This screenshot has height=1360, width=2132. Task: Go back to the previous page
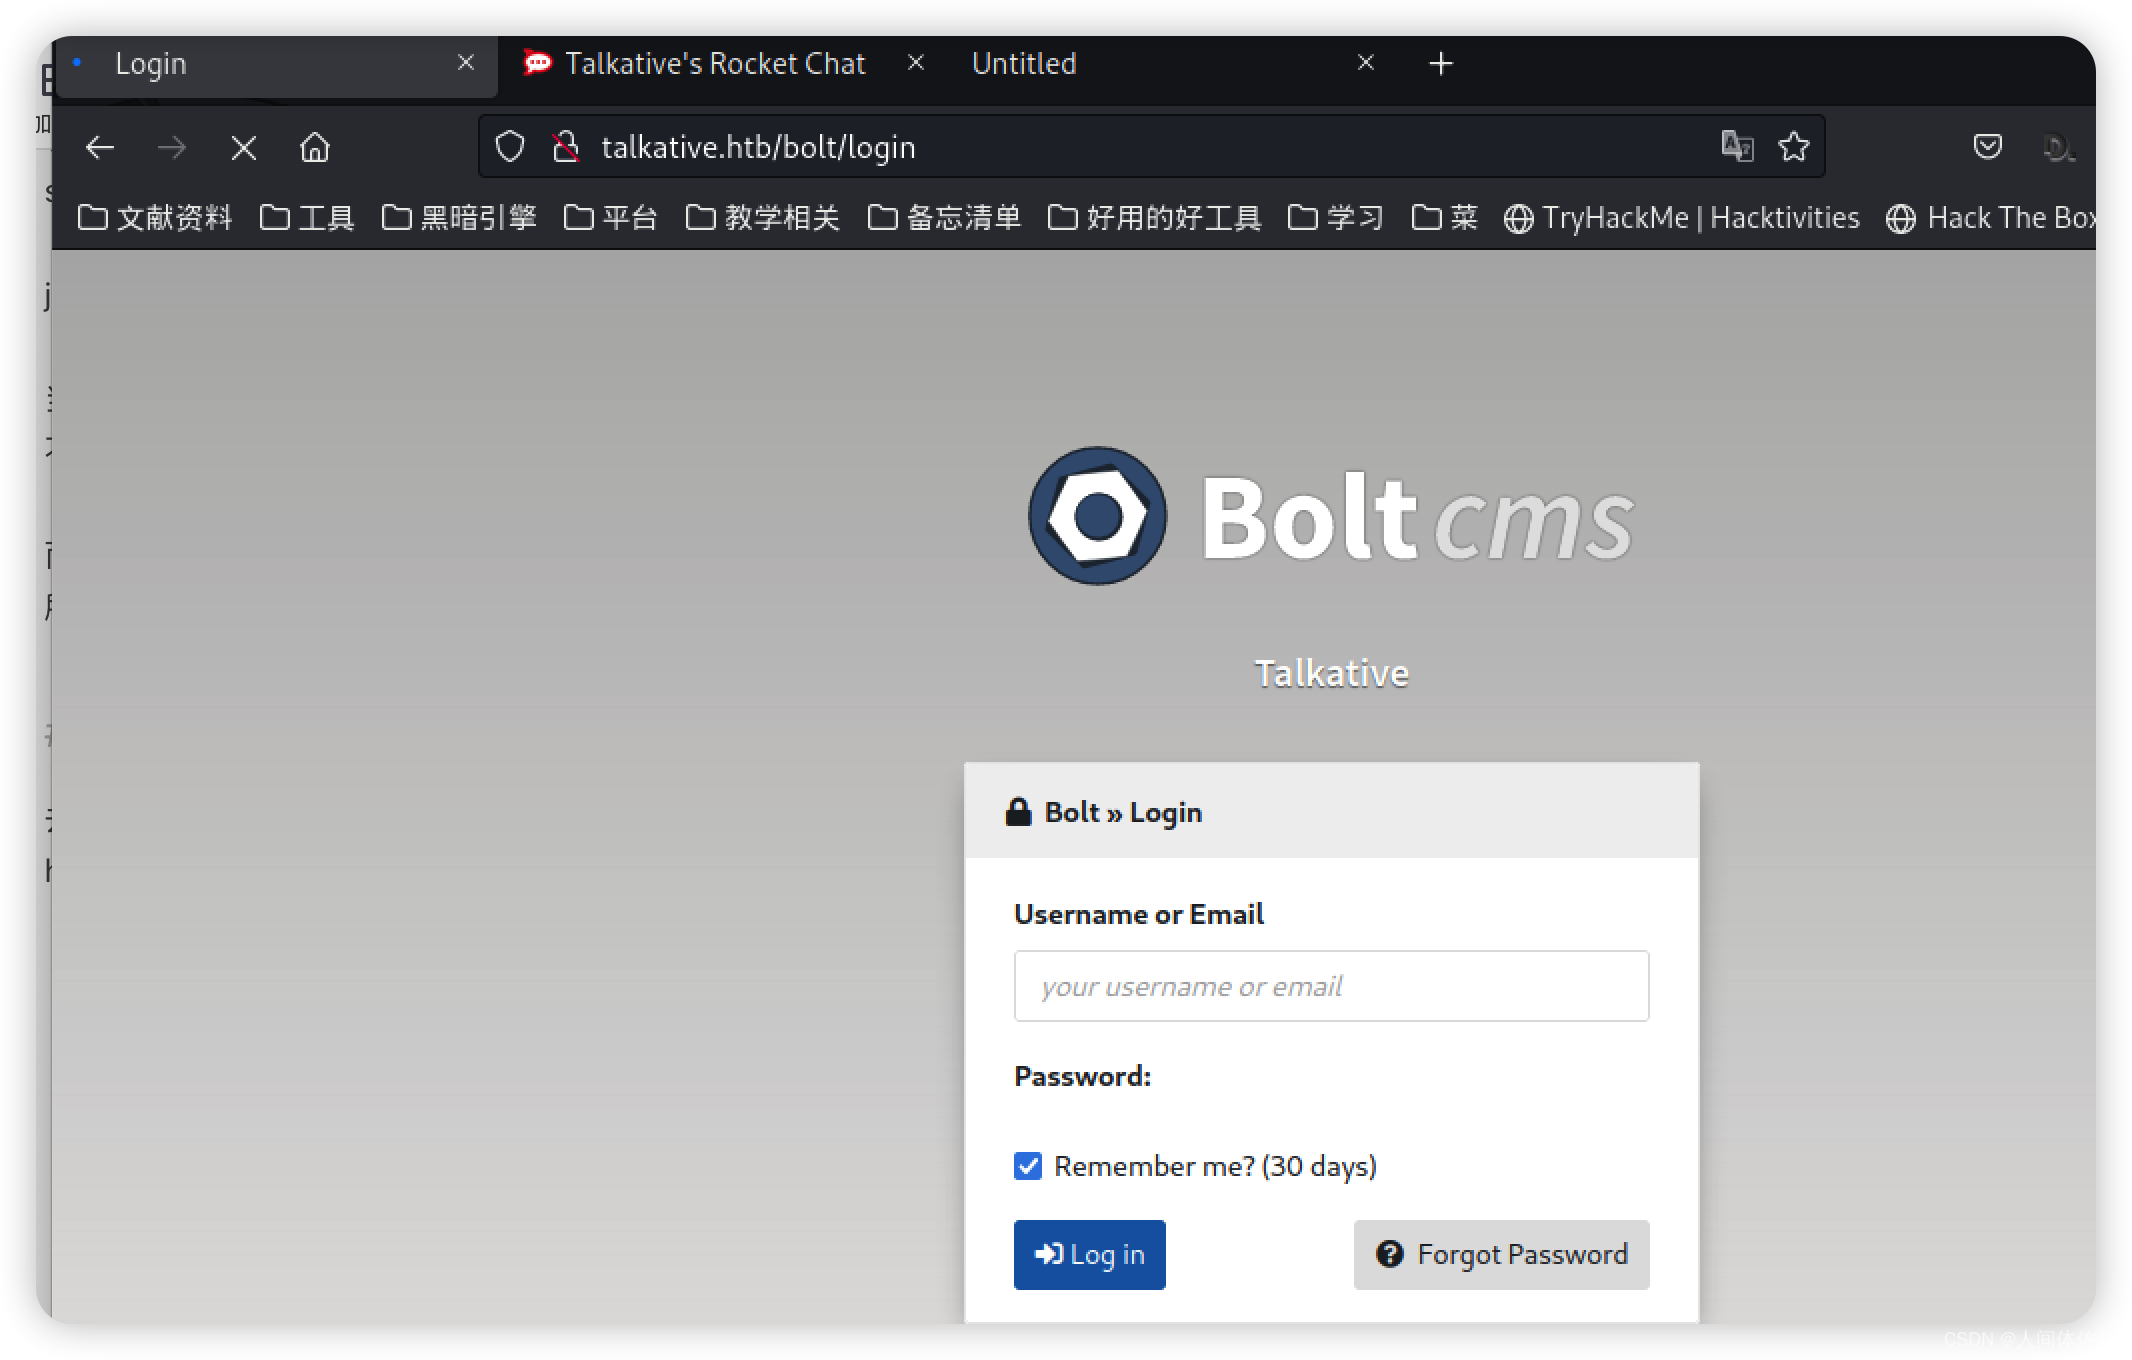tap(100, 148)
